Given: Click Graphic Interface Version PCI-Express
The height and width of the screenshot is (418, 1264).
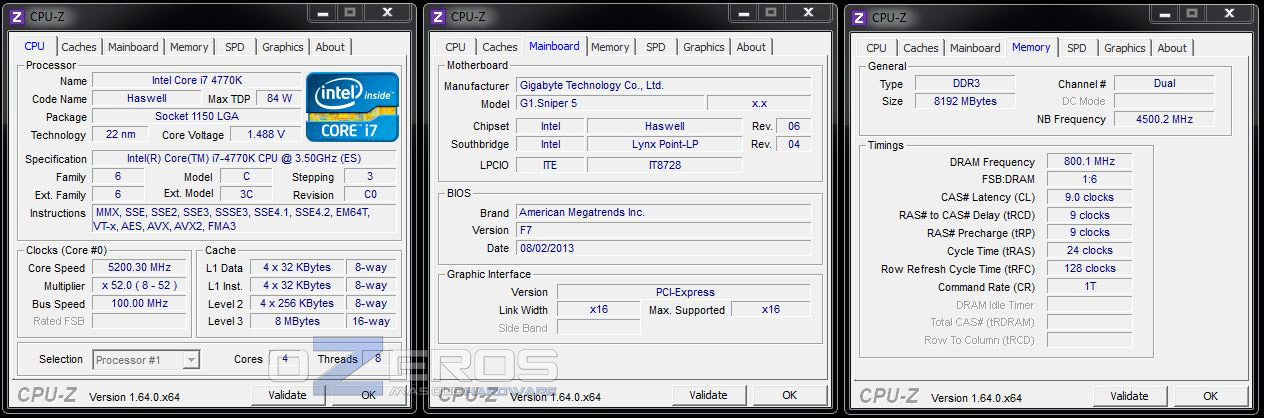Looking at the screenshot, I should [x=684, y=293].
